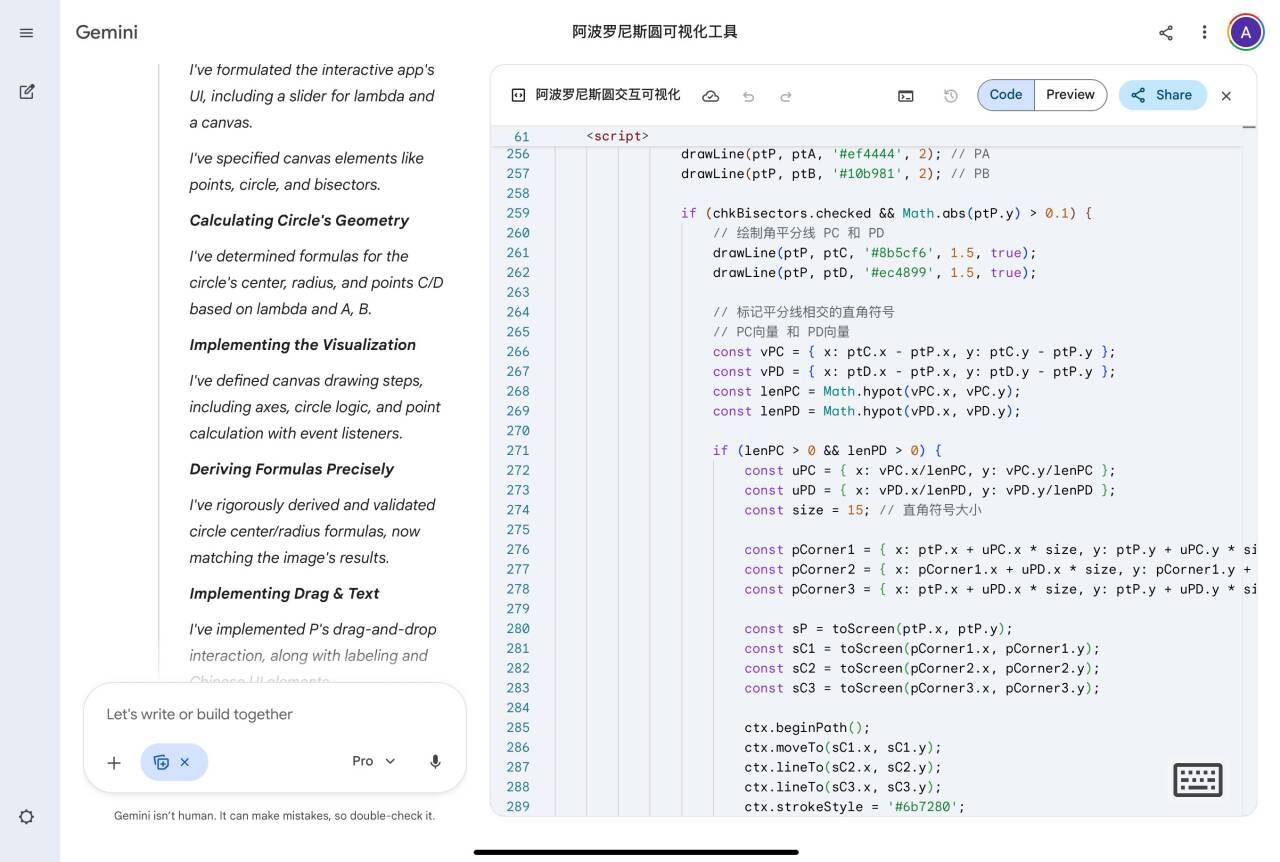Start a new chat with compose icon

(27, 92)
